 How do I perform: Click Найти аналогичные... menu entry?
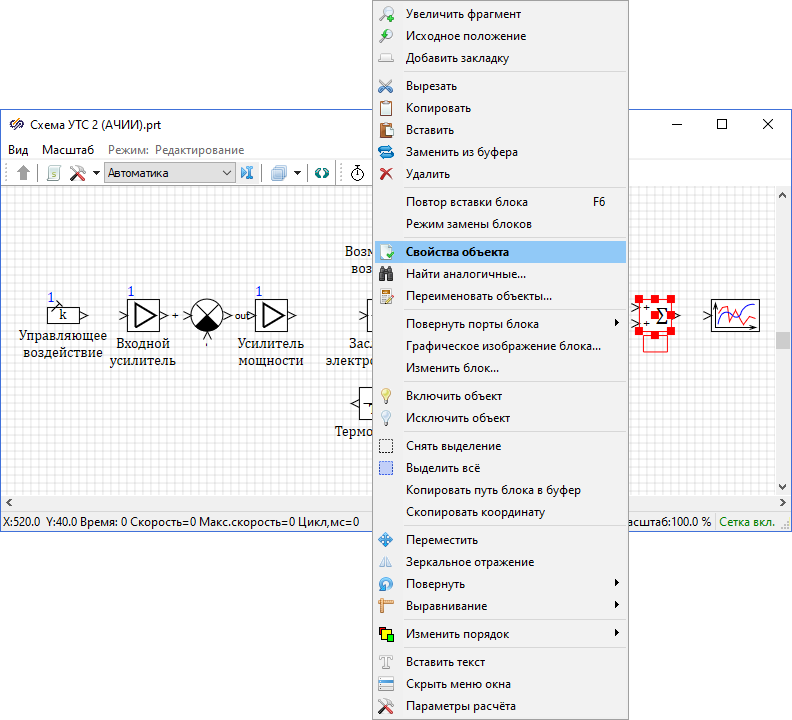click(x=466, y=274)
